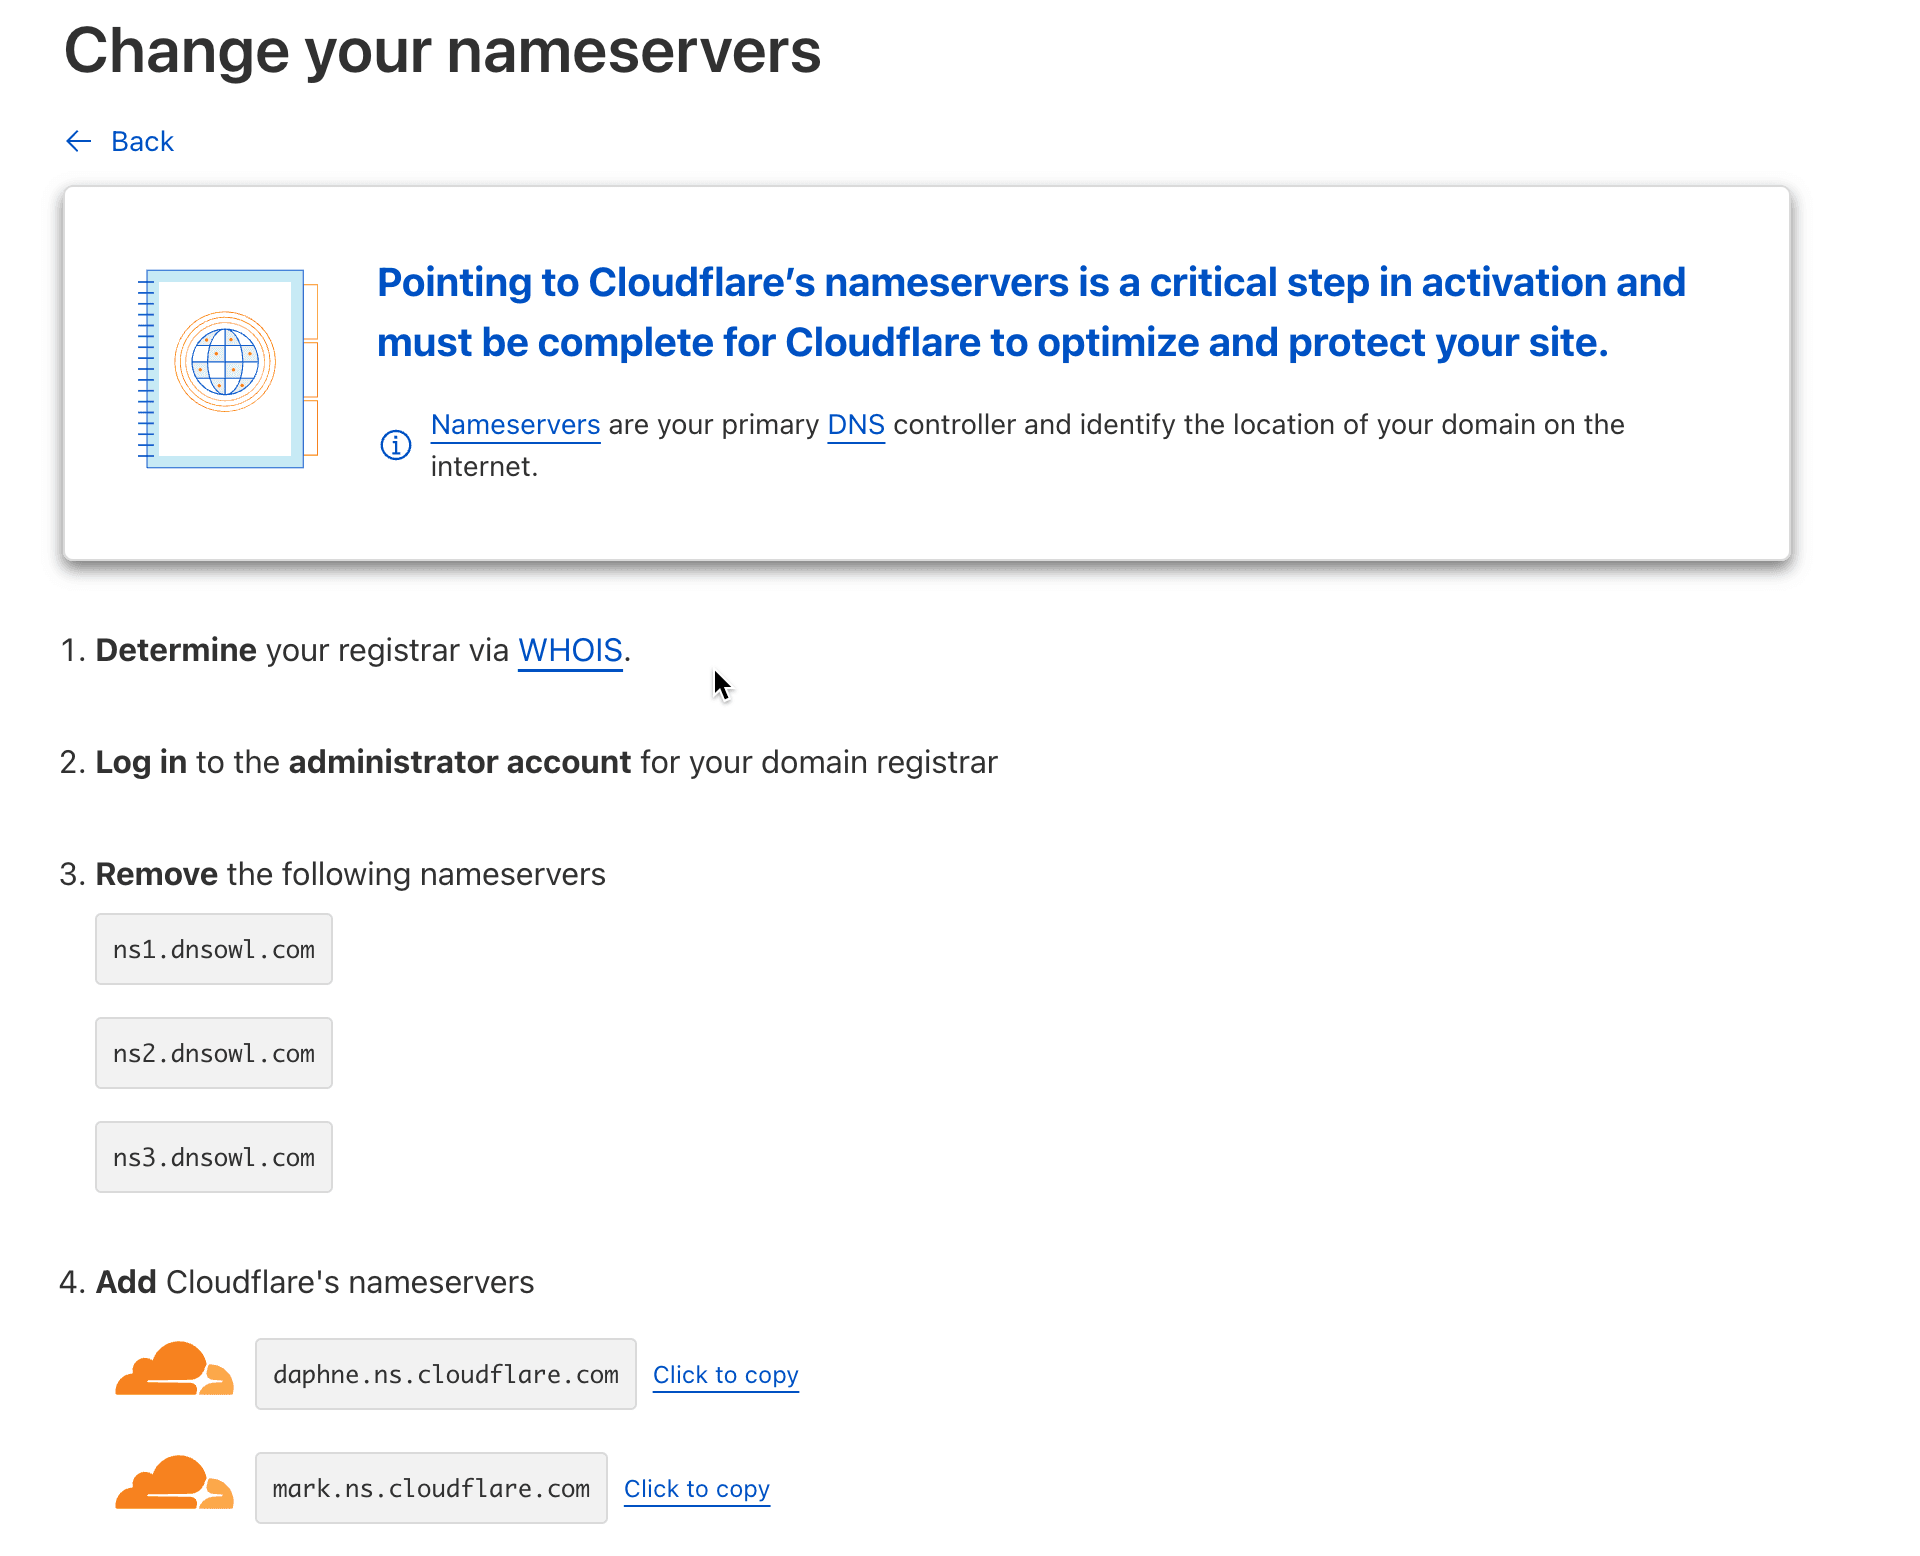Open the WHOIS lookup link
Image resolution: width=1920 pixels, height=1556 pixels.
[570, 651]
